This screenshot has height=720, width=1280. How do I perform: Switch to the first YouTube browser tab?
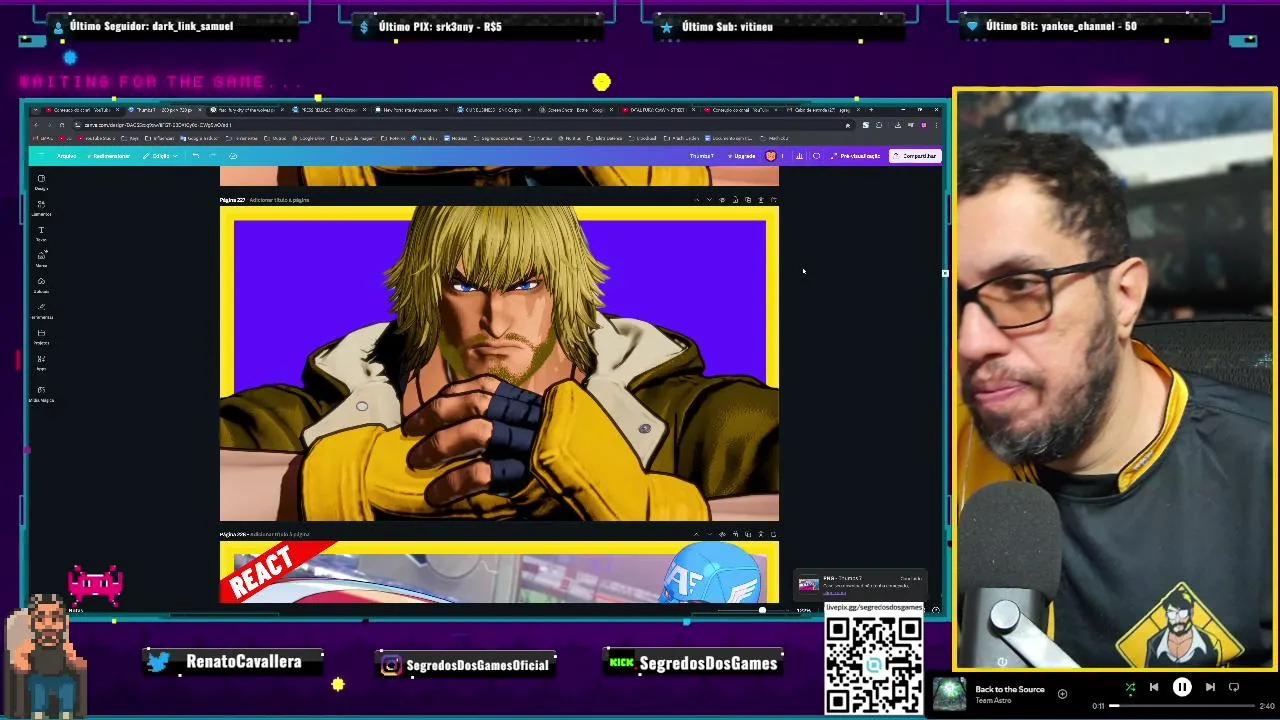coord(77,110)
